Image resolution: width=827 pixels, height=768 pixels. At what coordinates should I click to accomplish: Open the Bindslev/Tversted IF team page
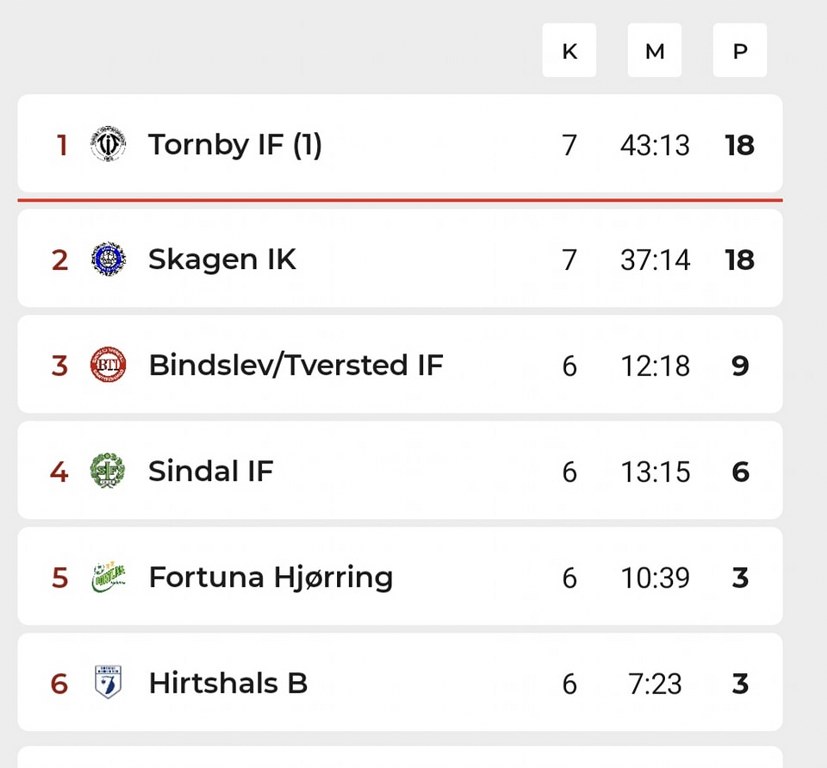click(295, 366)
